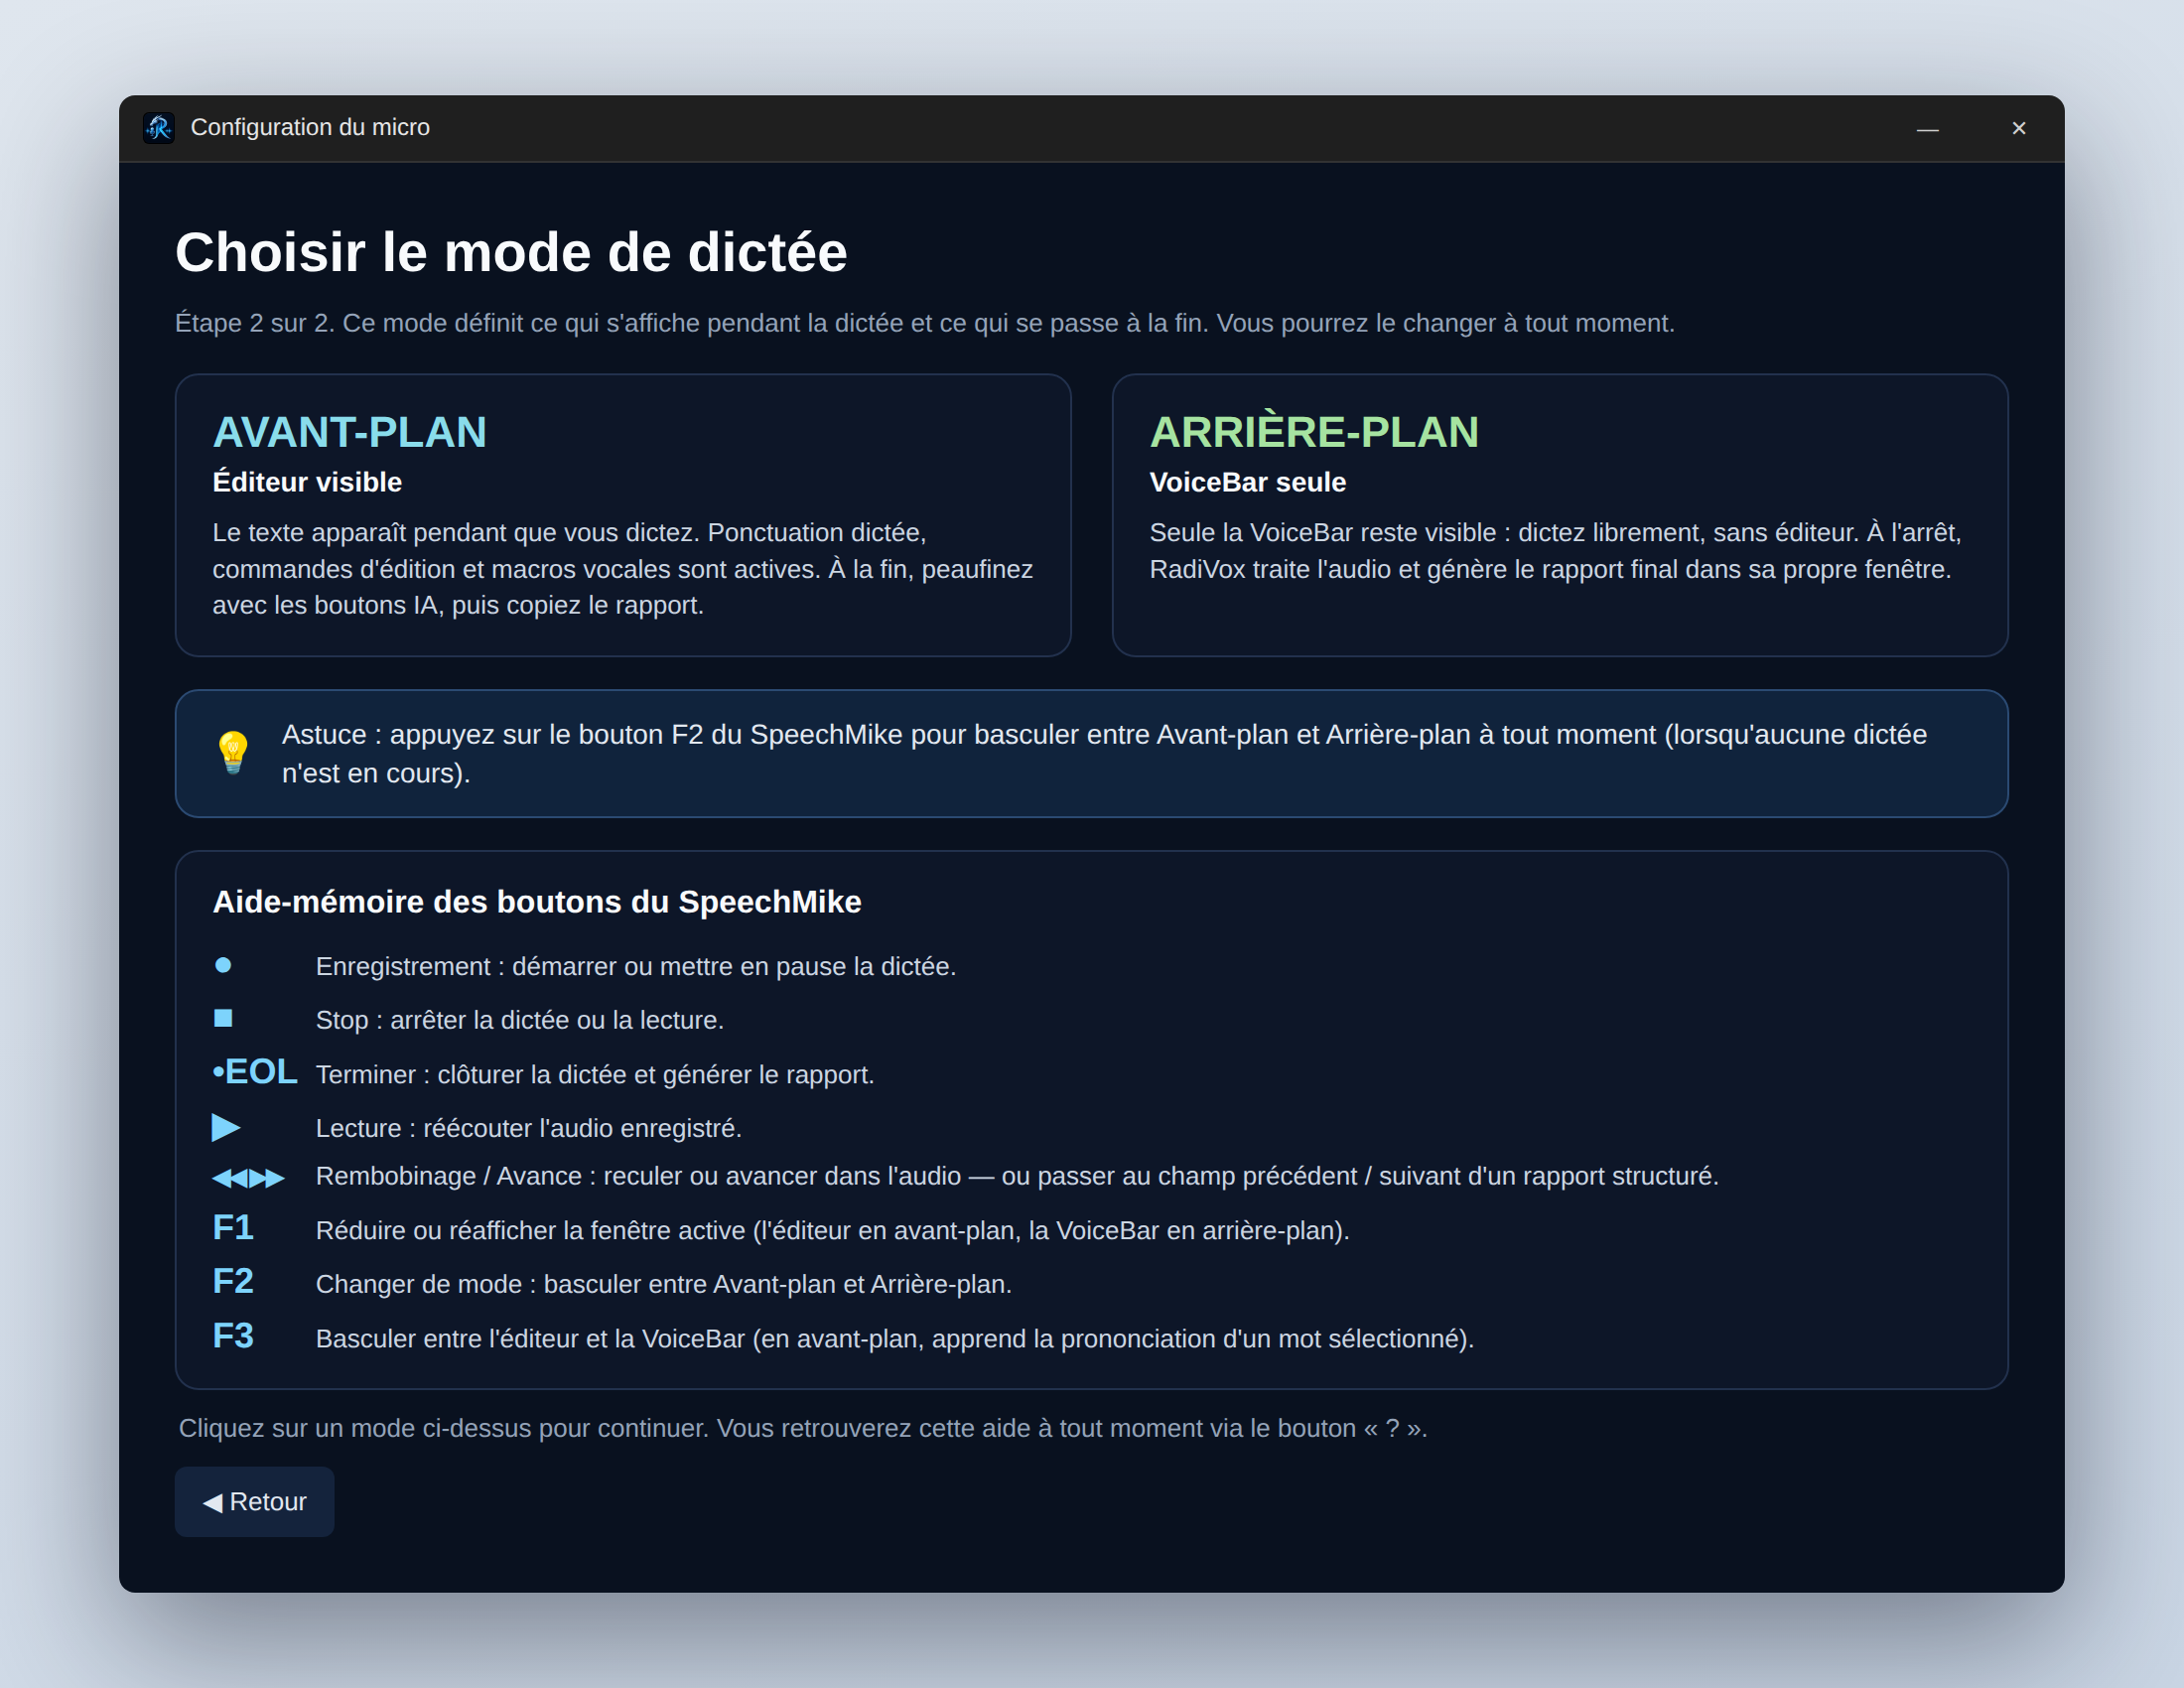Click the stop square icon
The image size is (2184, 1688).
(223, 1018)
